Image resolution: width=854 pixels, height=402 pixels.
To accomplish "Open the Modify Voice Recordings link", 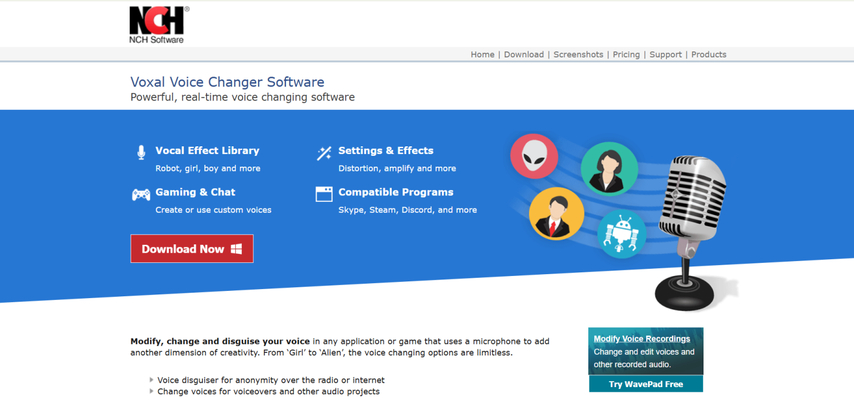I will pyautogui.click(x=642, y=339).
